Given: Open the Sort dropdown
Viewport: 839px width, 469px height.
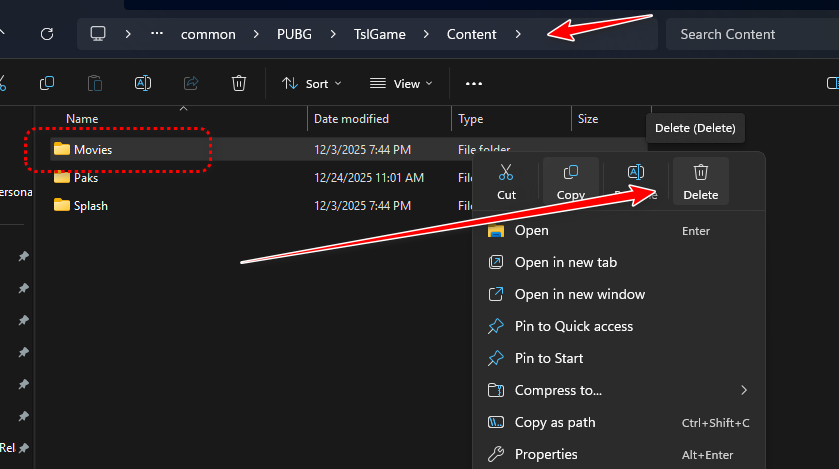Looking at the screenshot, I should [x=311, y=83].
